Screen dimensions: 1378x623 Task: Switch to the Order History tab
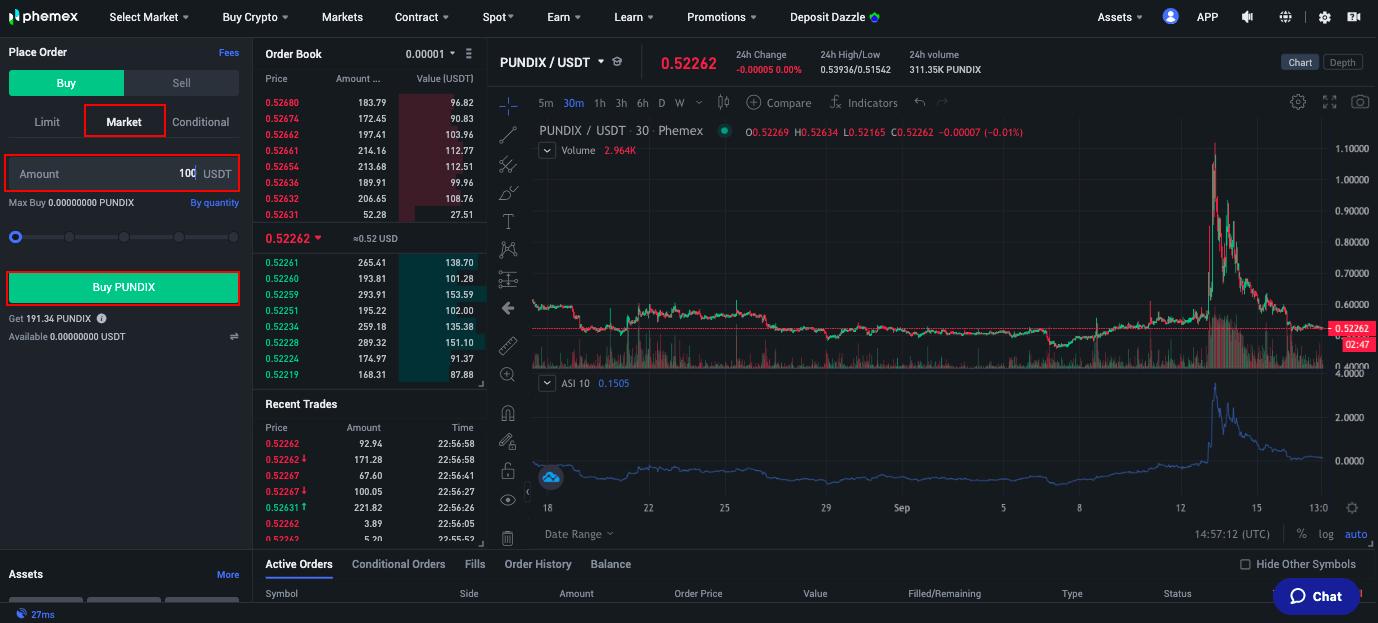538,564
